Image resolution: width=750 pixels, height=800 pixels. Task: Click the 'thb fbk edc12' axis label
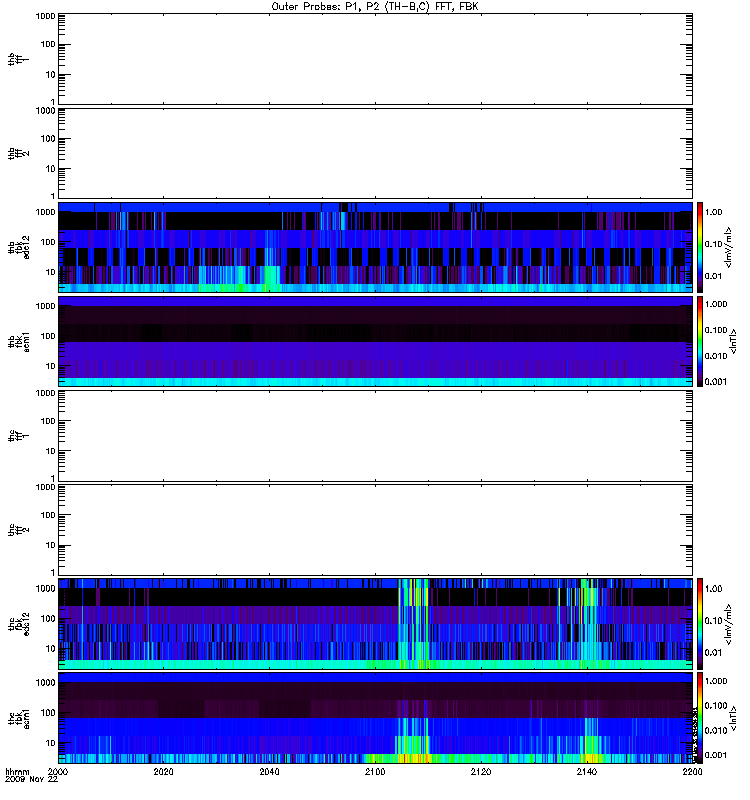pos(18,247)
